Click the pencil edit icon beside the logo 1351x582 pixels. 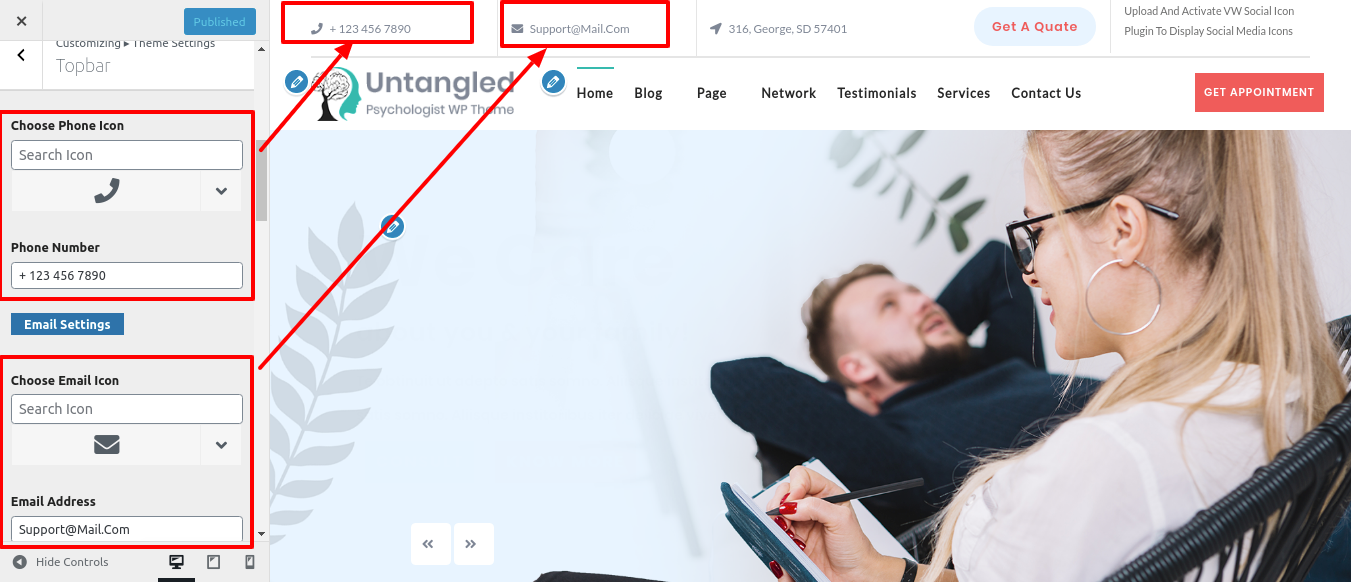pos(295,81)
